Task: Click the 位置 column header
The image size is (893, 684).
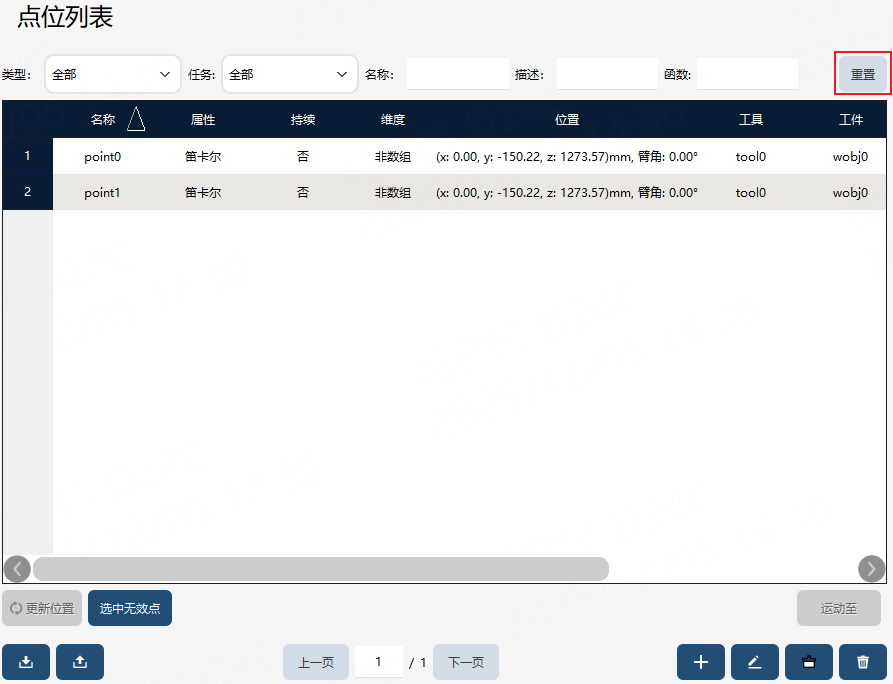Action: pos(567,120)
